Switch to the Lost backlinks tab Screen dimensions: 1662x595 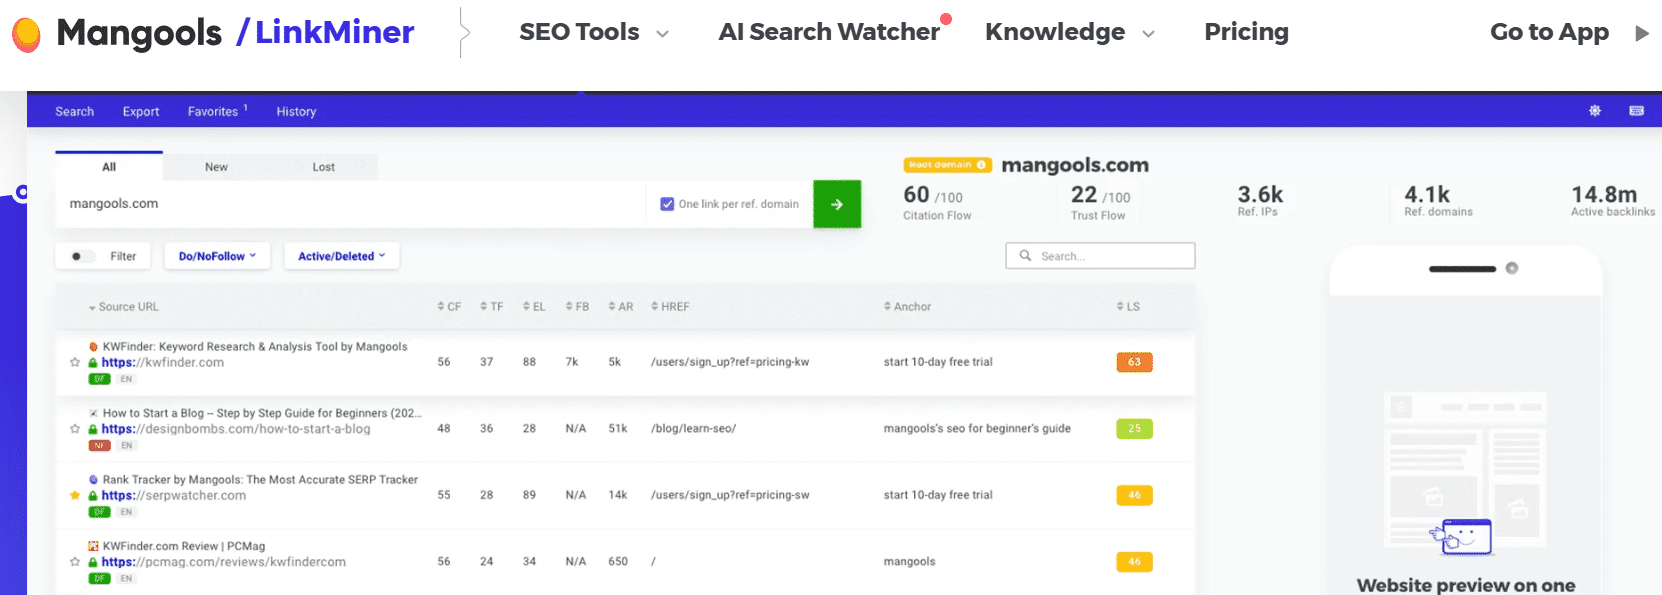pyautogui.click(x=323, y=167)
